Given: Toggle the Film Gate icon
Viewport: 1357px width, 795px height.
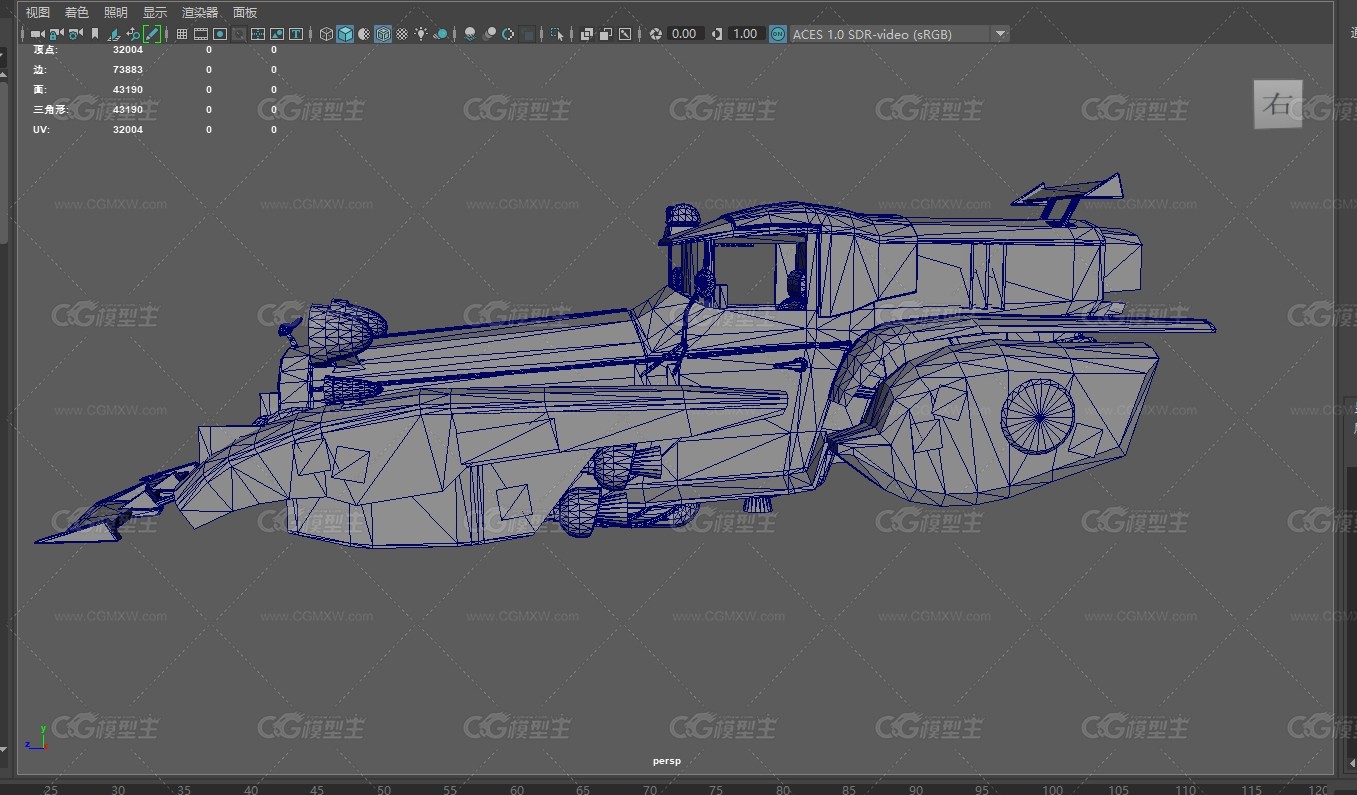Looking at the screenshot, I should pyautogui.click(x=201, y=34).
